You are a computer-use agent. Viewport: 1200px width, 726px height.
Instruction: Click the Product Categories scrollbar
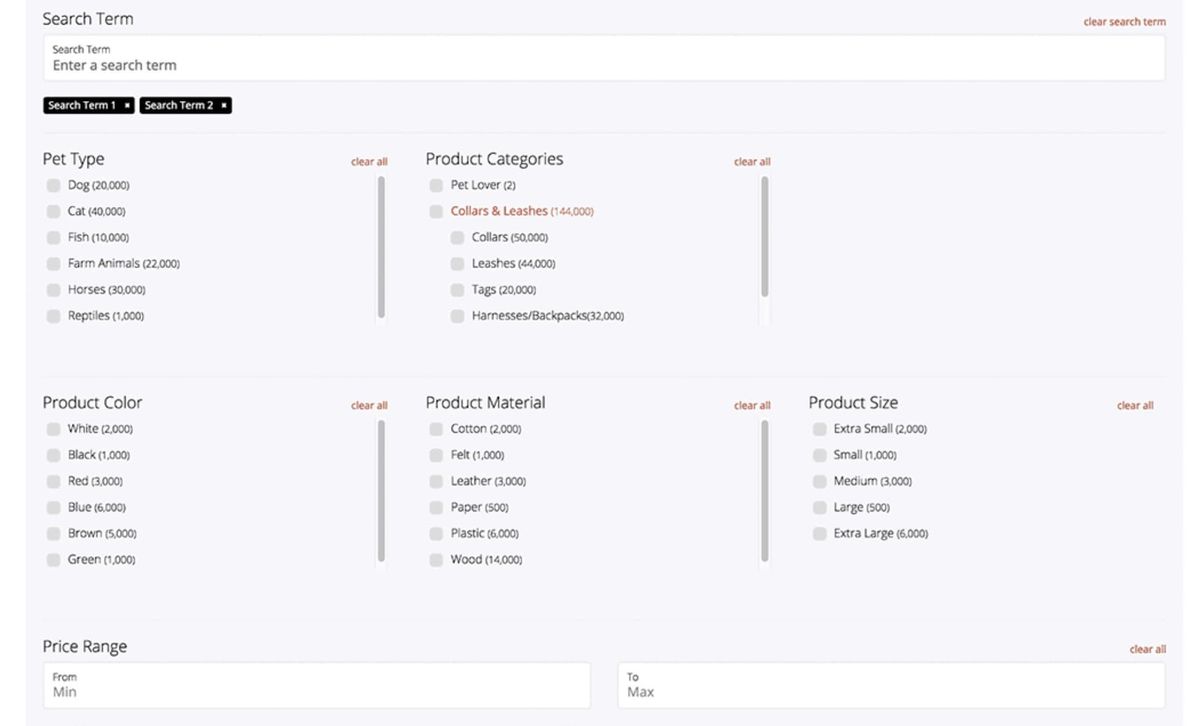(765, 237)
